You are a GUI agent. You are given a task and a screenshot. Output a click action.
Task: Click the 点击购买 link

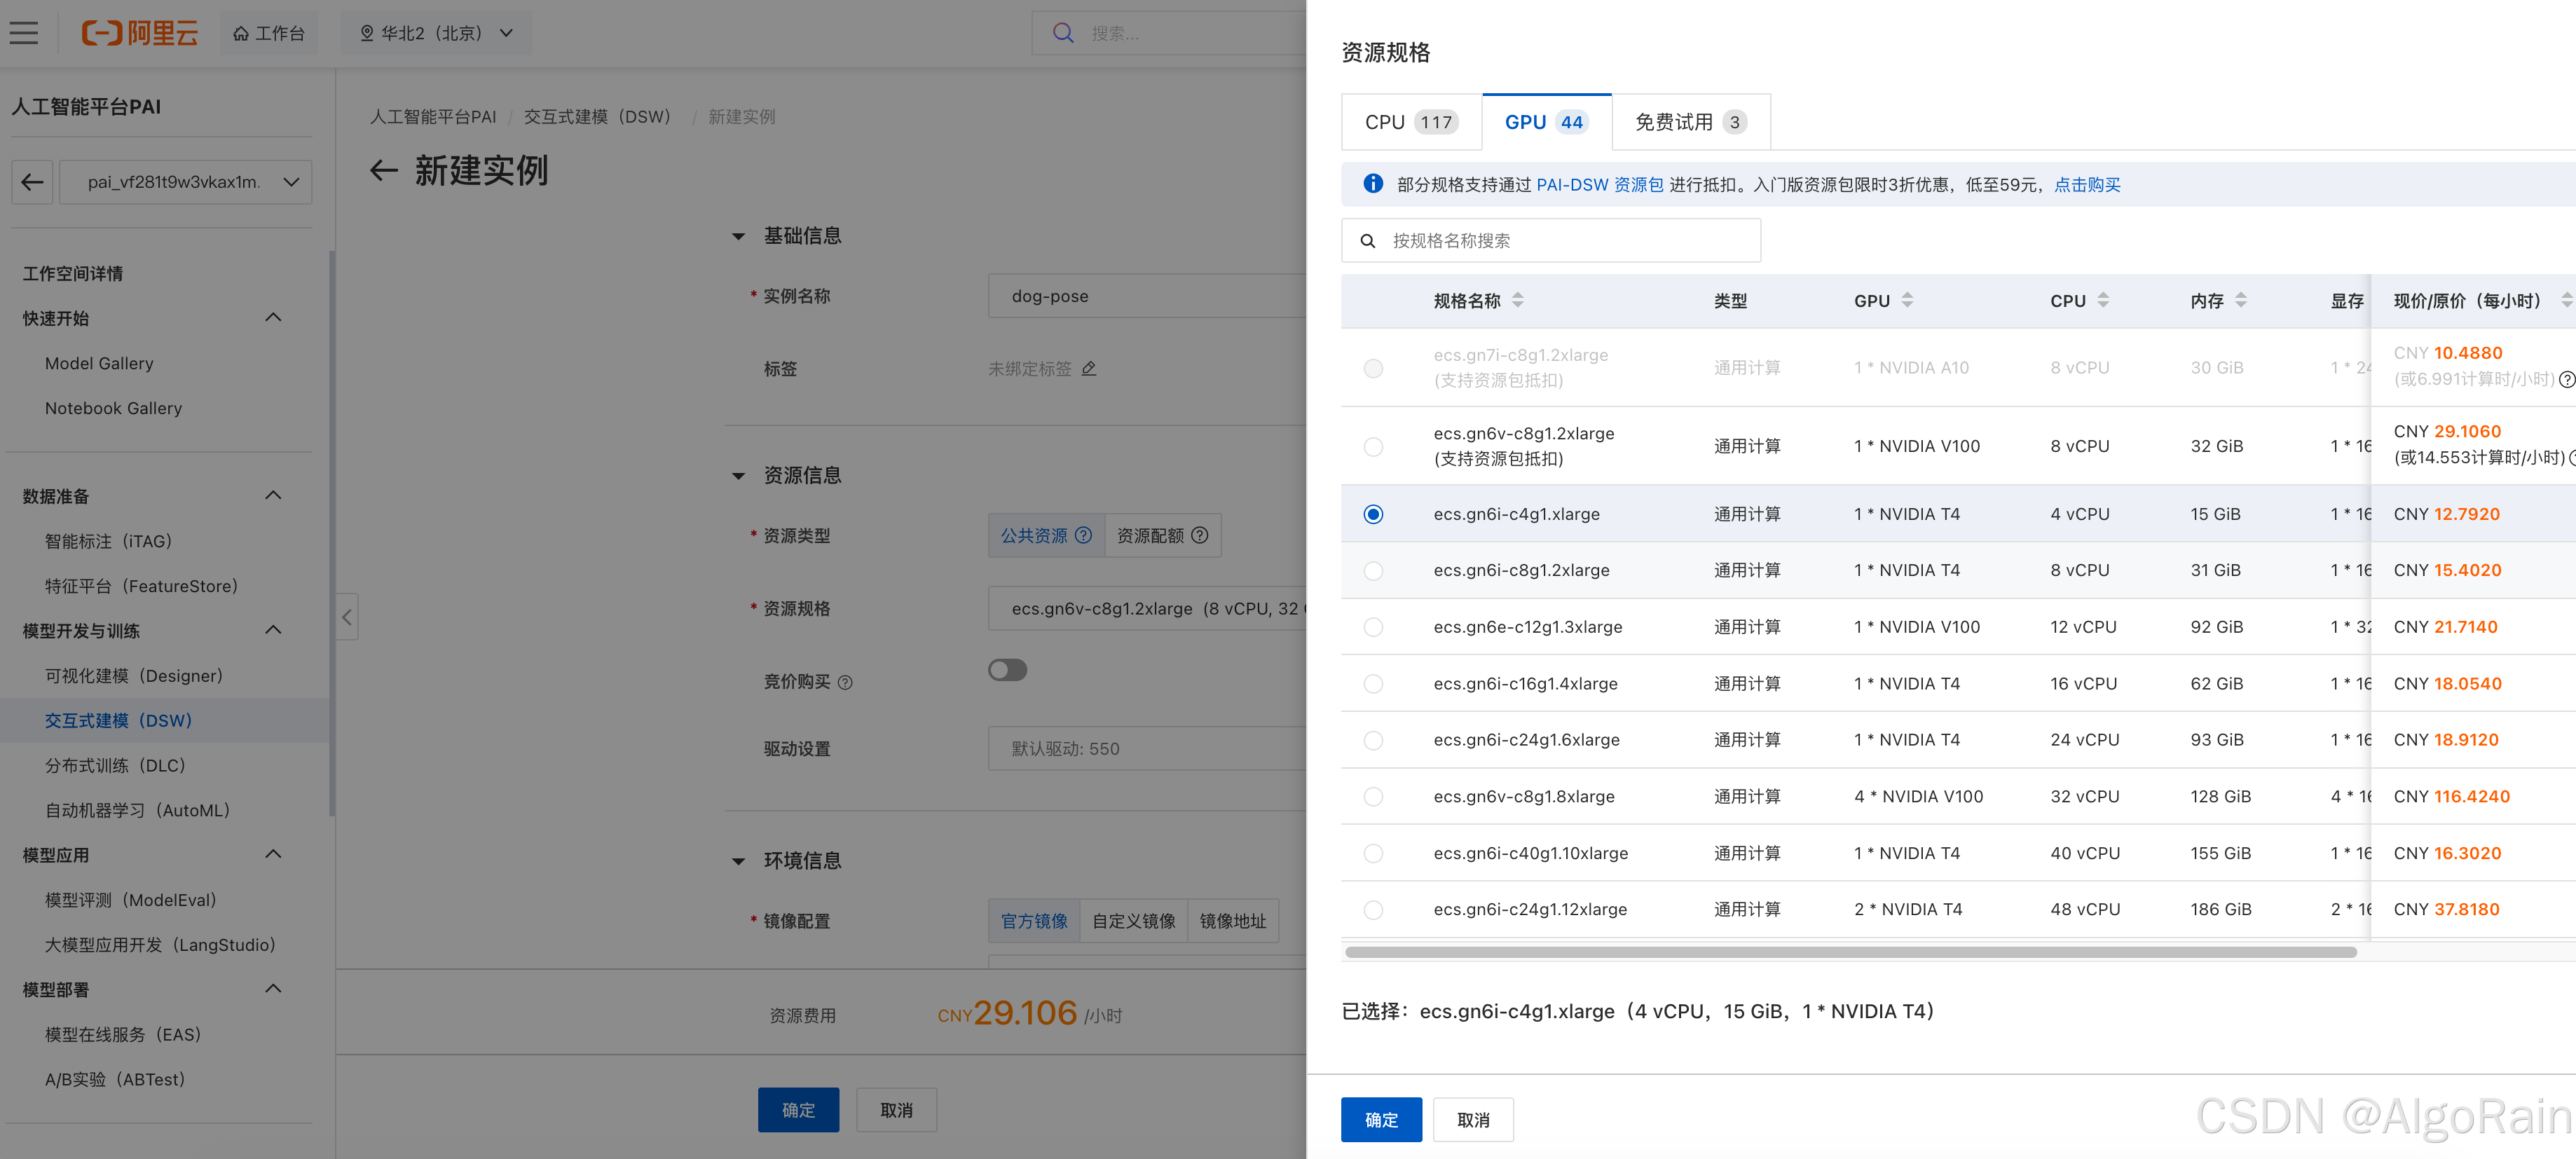(x=2087, y=185)
